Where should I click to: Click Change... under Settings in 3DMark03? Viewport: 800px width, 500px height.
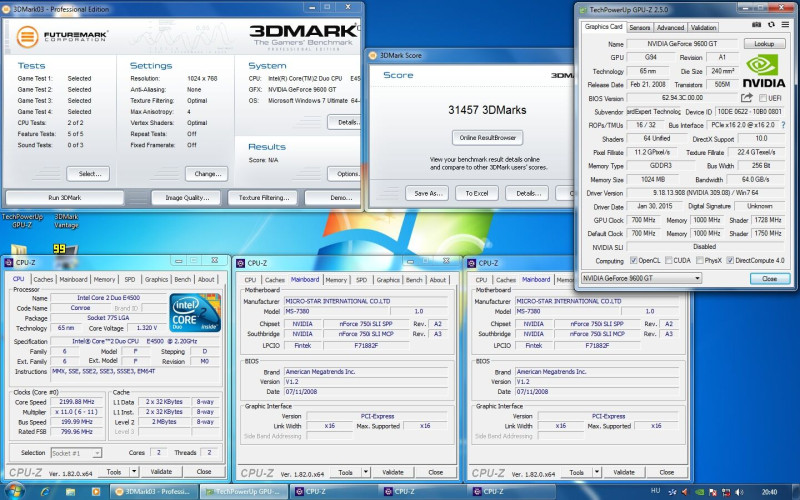(x=207, y=174)
